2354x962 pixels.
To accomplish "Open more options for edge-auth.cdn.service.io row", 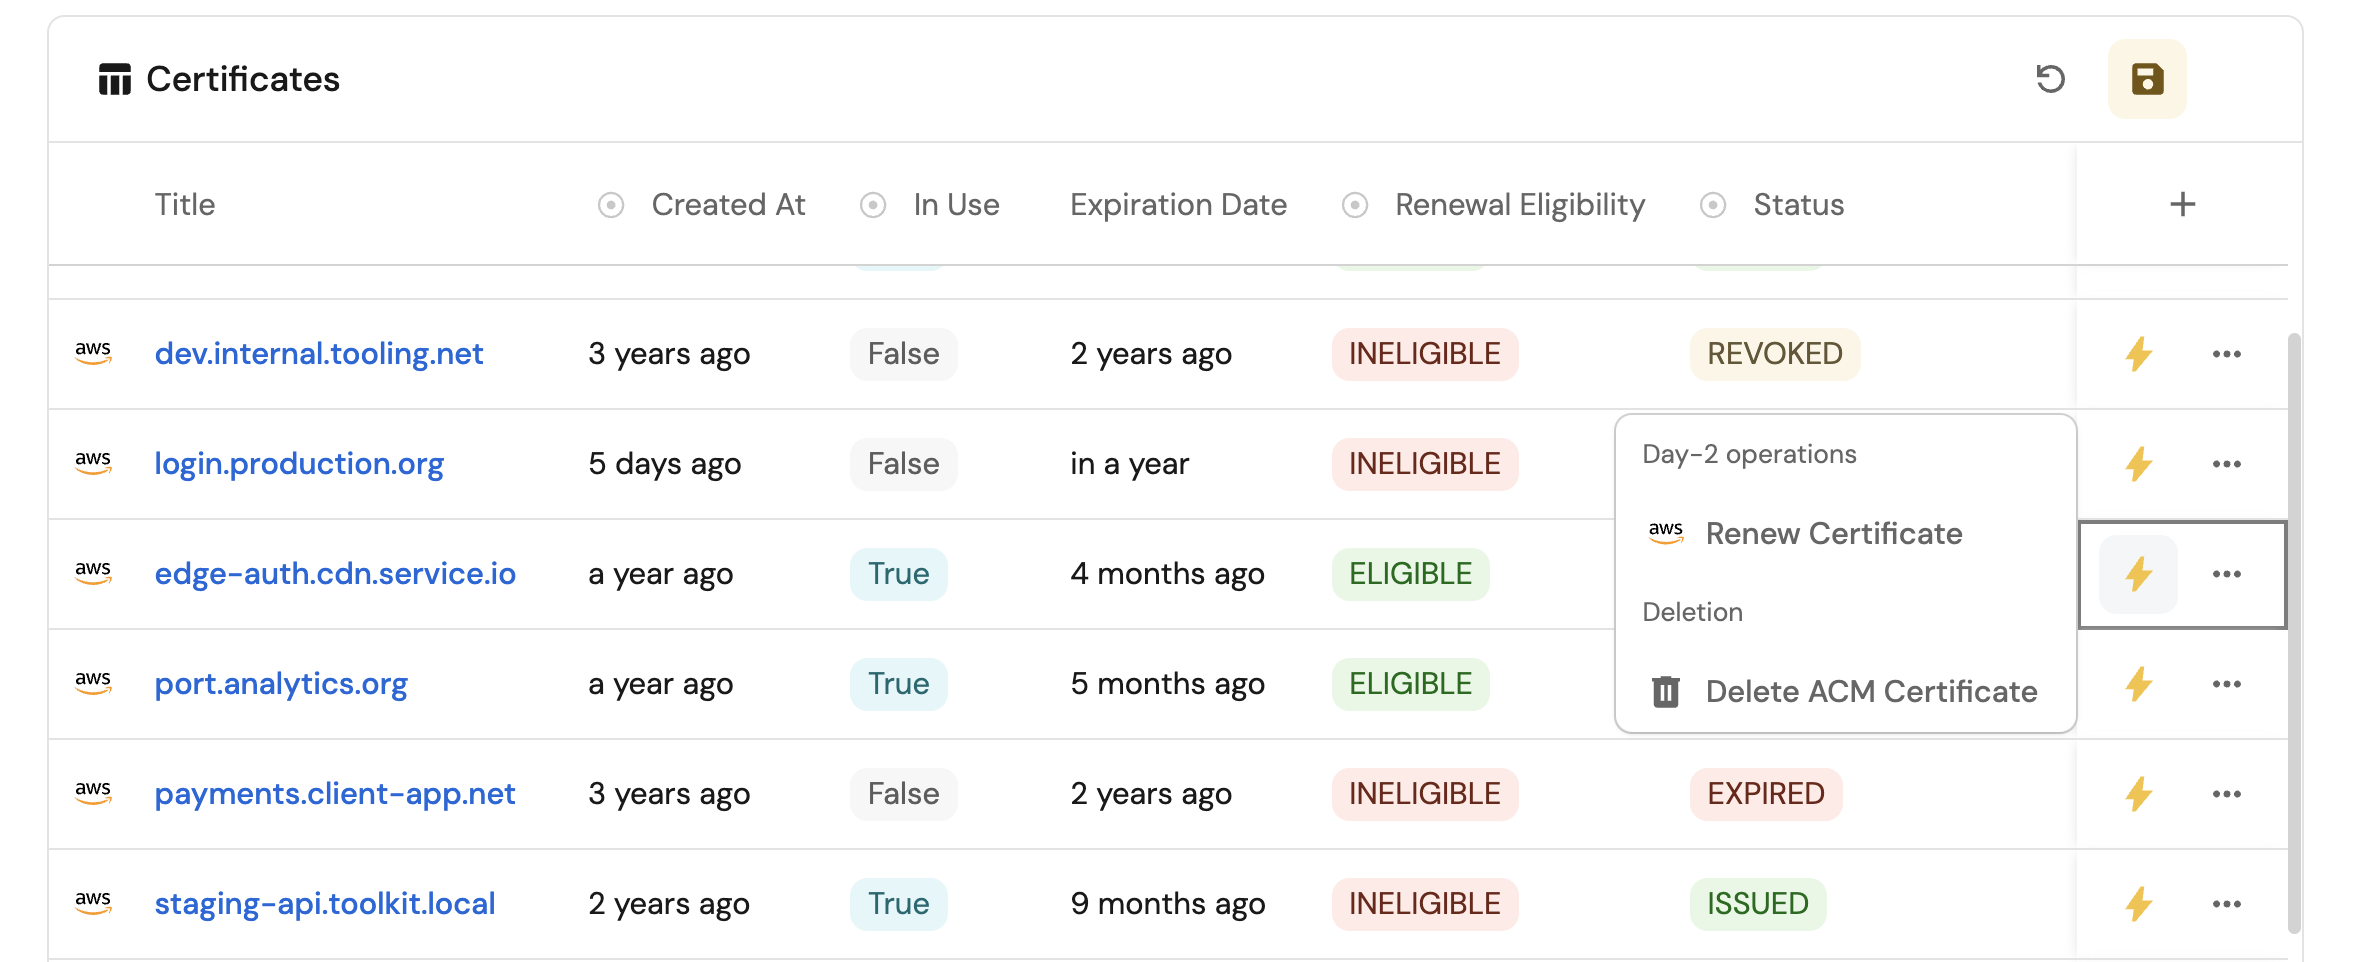I will 2226,574.
